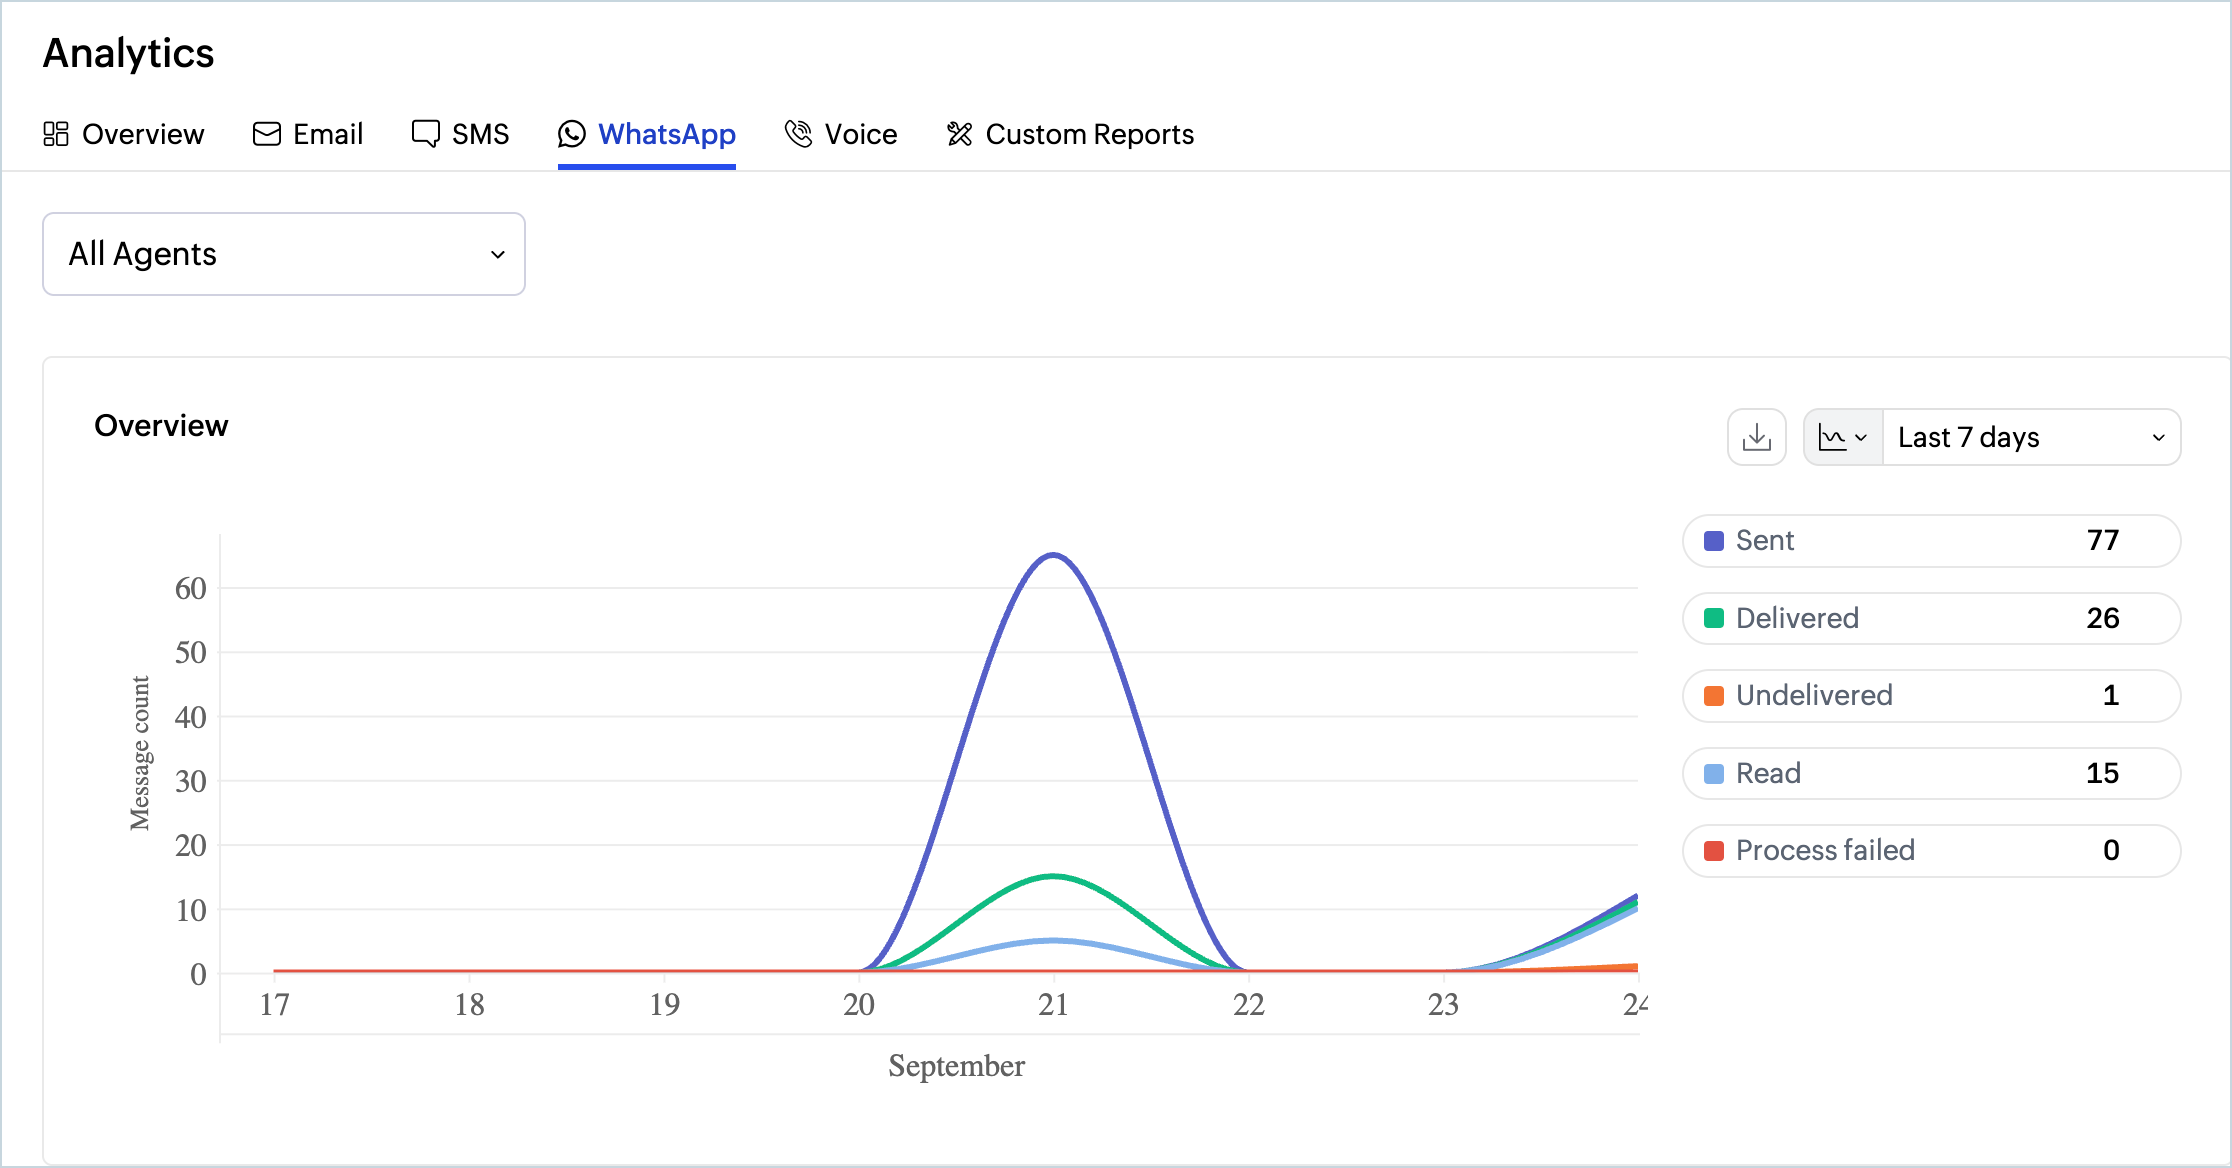This screenshot has height=1168, width=2232.
Task: Click the Overview grid icon
Action: (56, 134)
